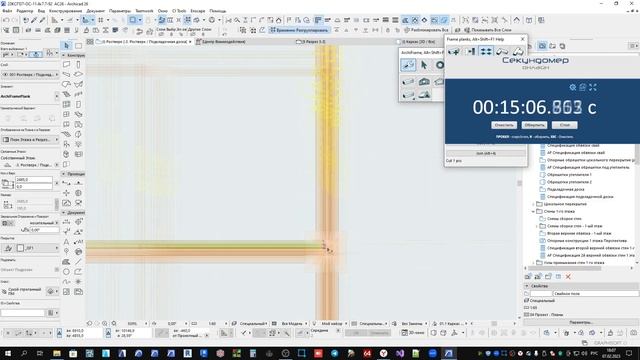Select the Wall tool
This screenshot has width=640, height=360.
click(x=67, y=64)
